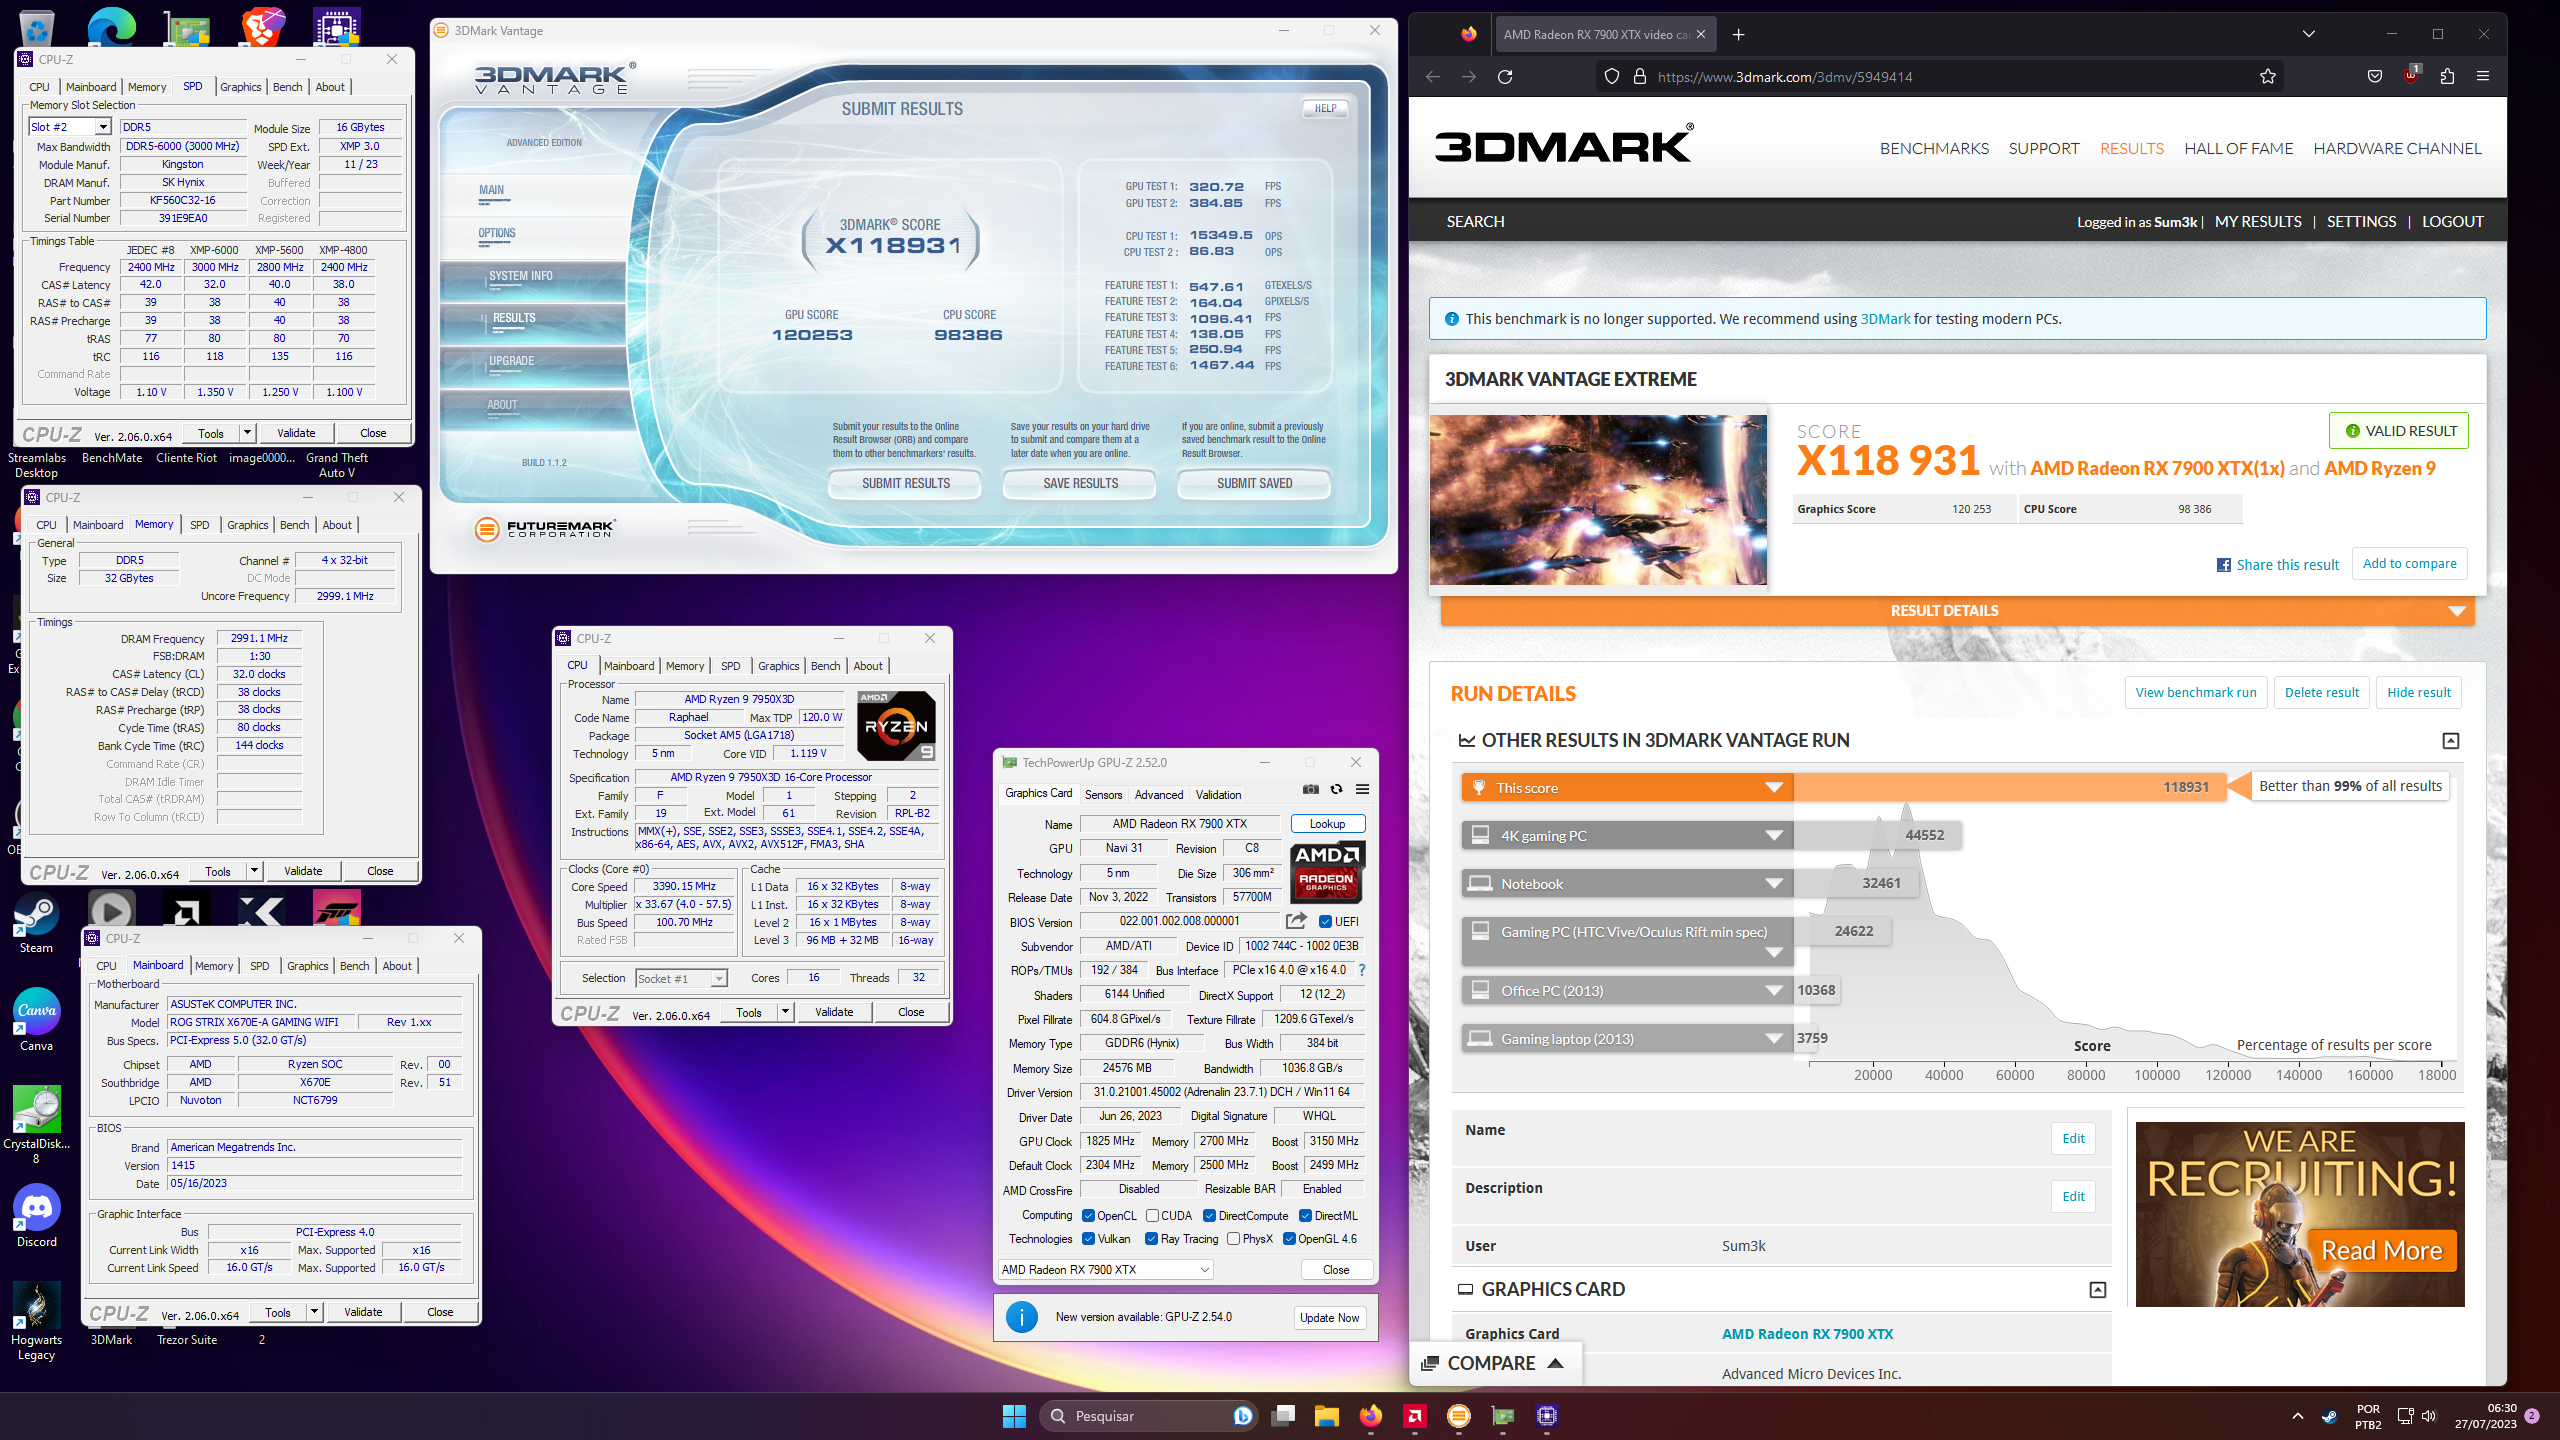Toggle the UEFI checkbox in GPU-Z
The height and width of the screenshot is (1440, 2560).
[1325, 922]
